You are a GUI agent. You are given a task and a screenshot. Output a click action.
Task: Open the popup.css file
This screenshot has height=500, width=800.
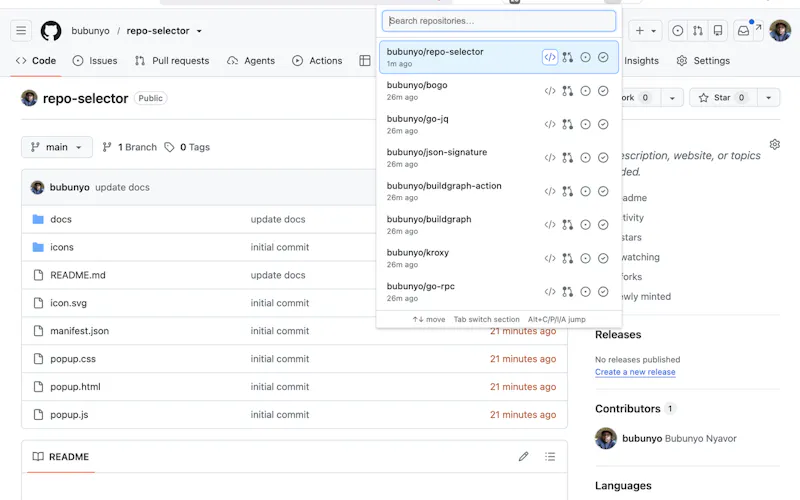(x=73, y=359)
